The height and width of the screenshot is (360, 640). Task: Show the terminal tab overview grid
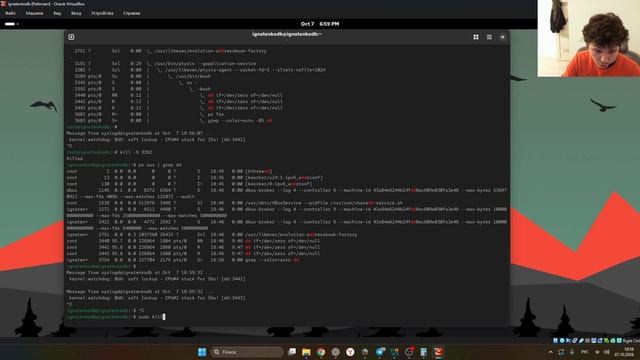[476, 37]
